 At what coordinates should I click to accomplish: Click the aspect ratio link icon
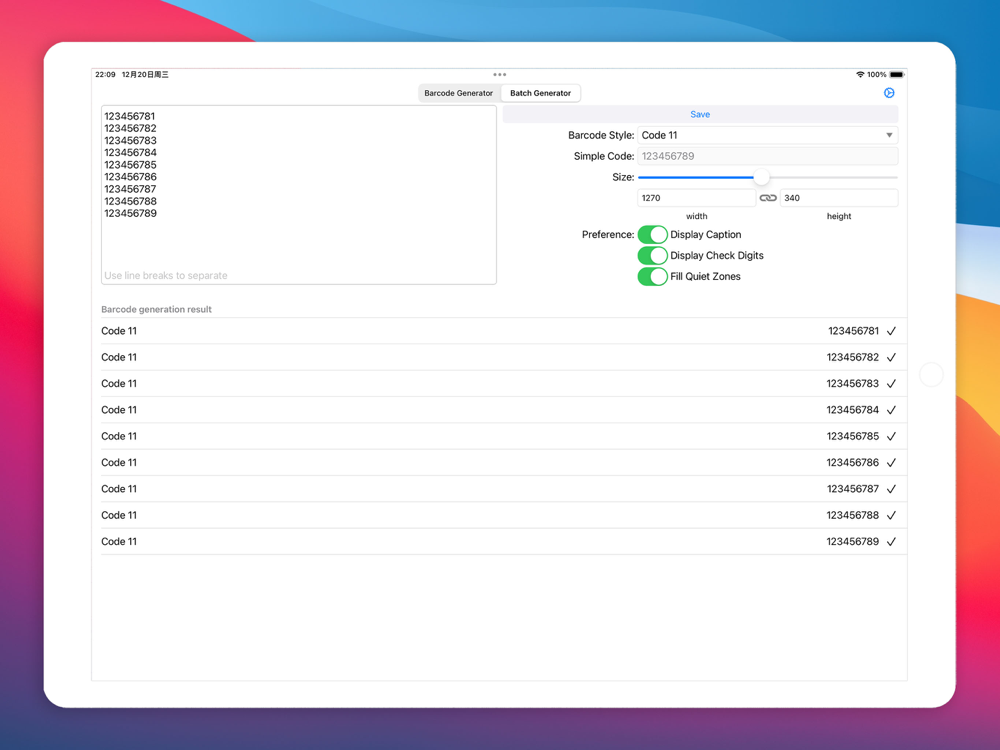click(768, 198)
